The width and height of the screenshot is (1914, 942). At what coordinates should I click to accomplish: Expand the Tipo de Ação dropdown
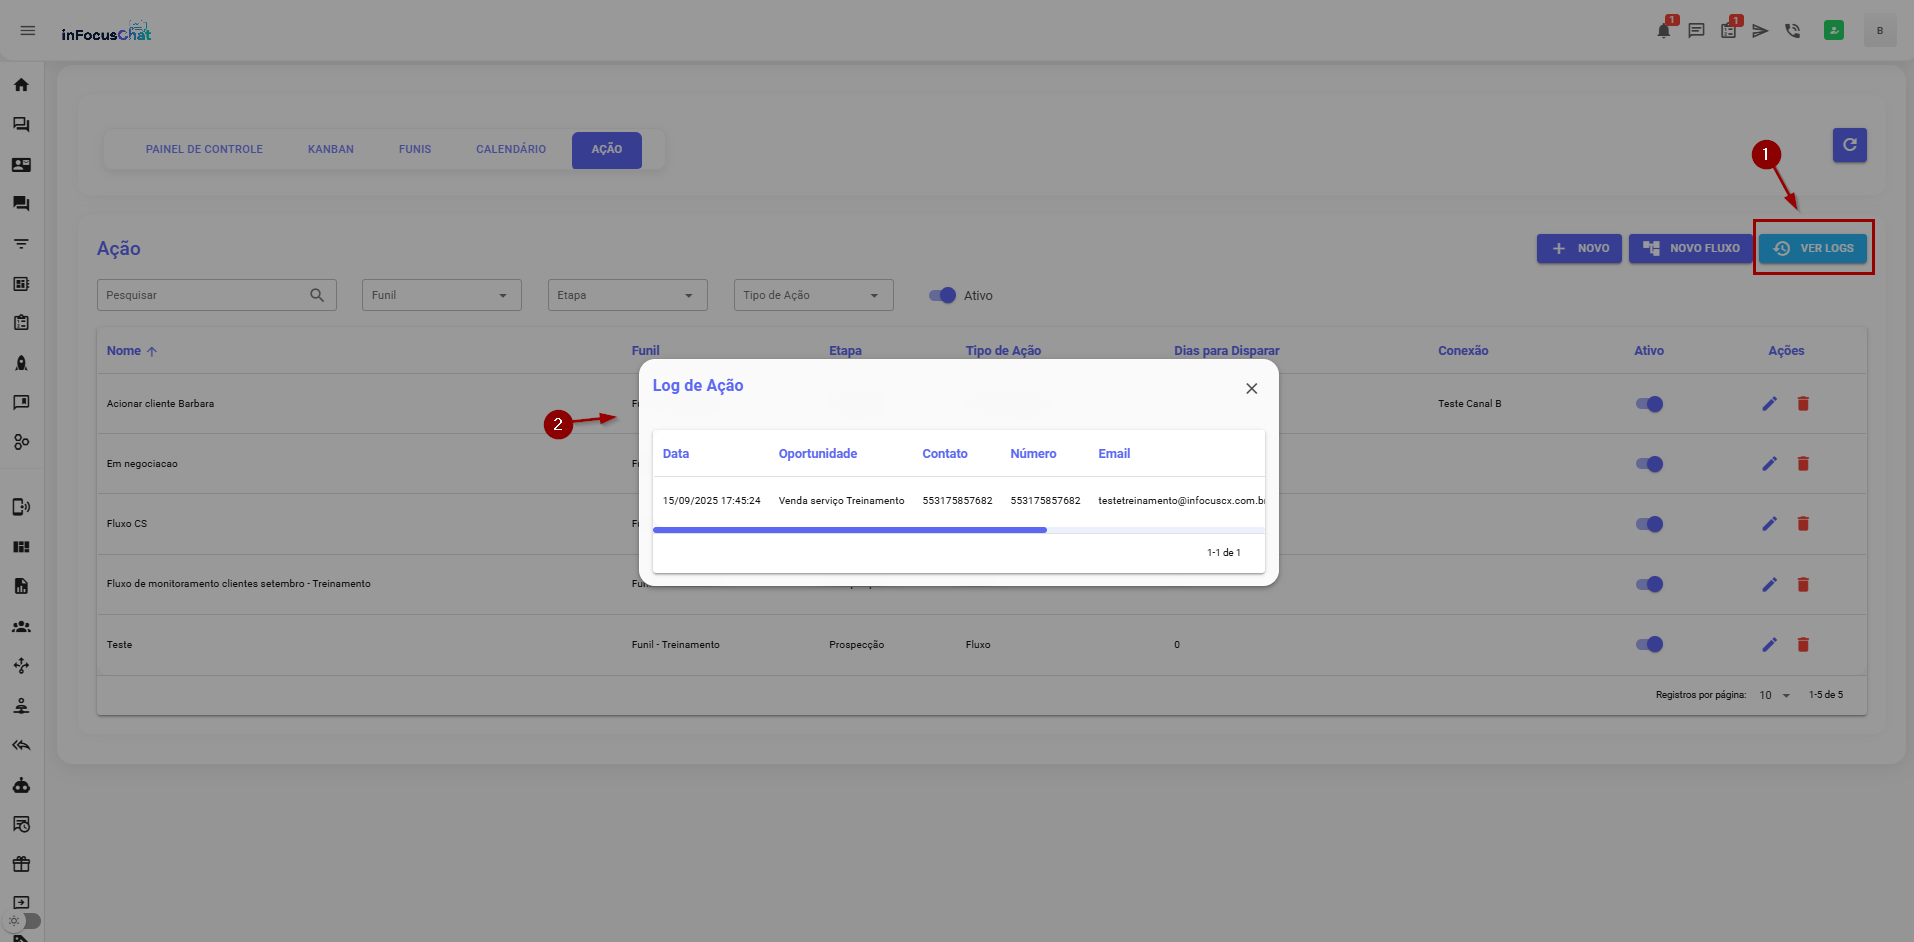[813, 295]
